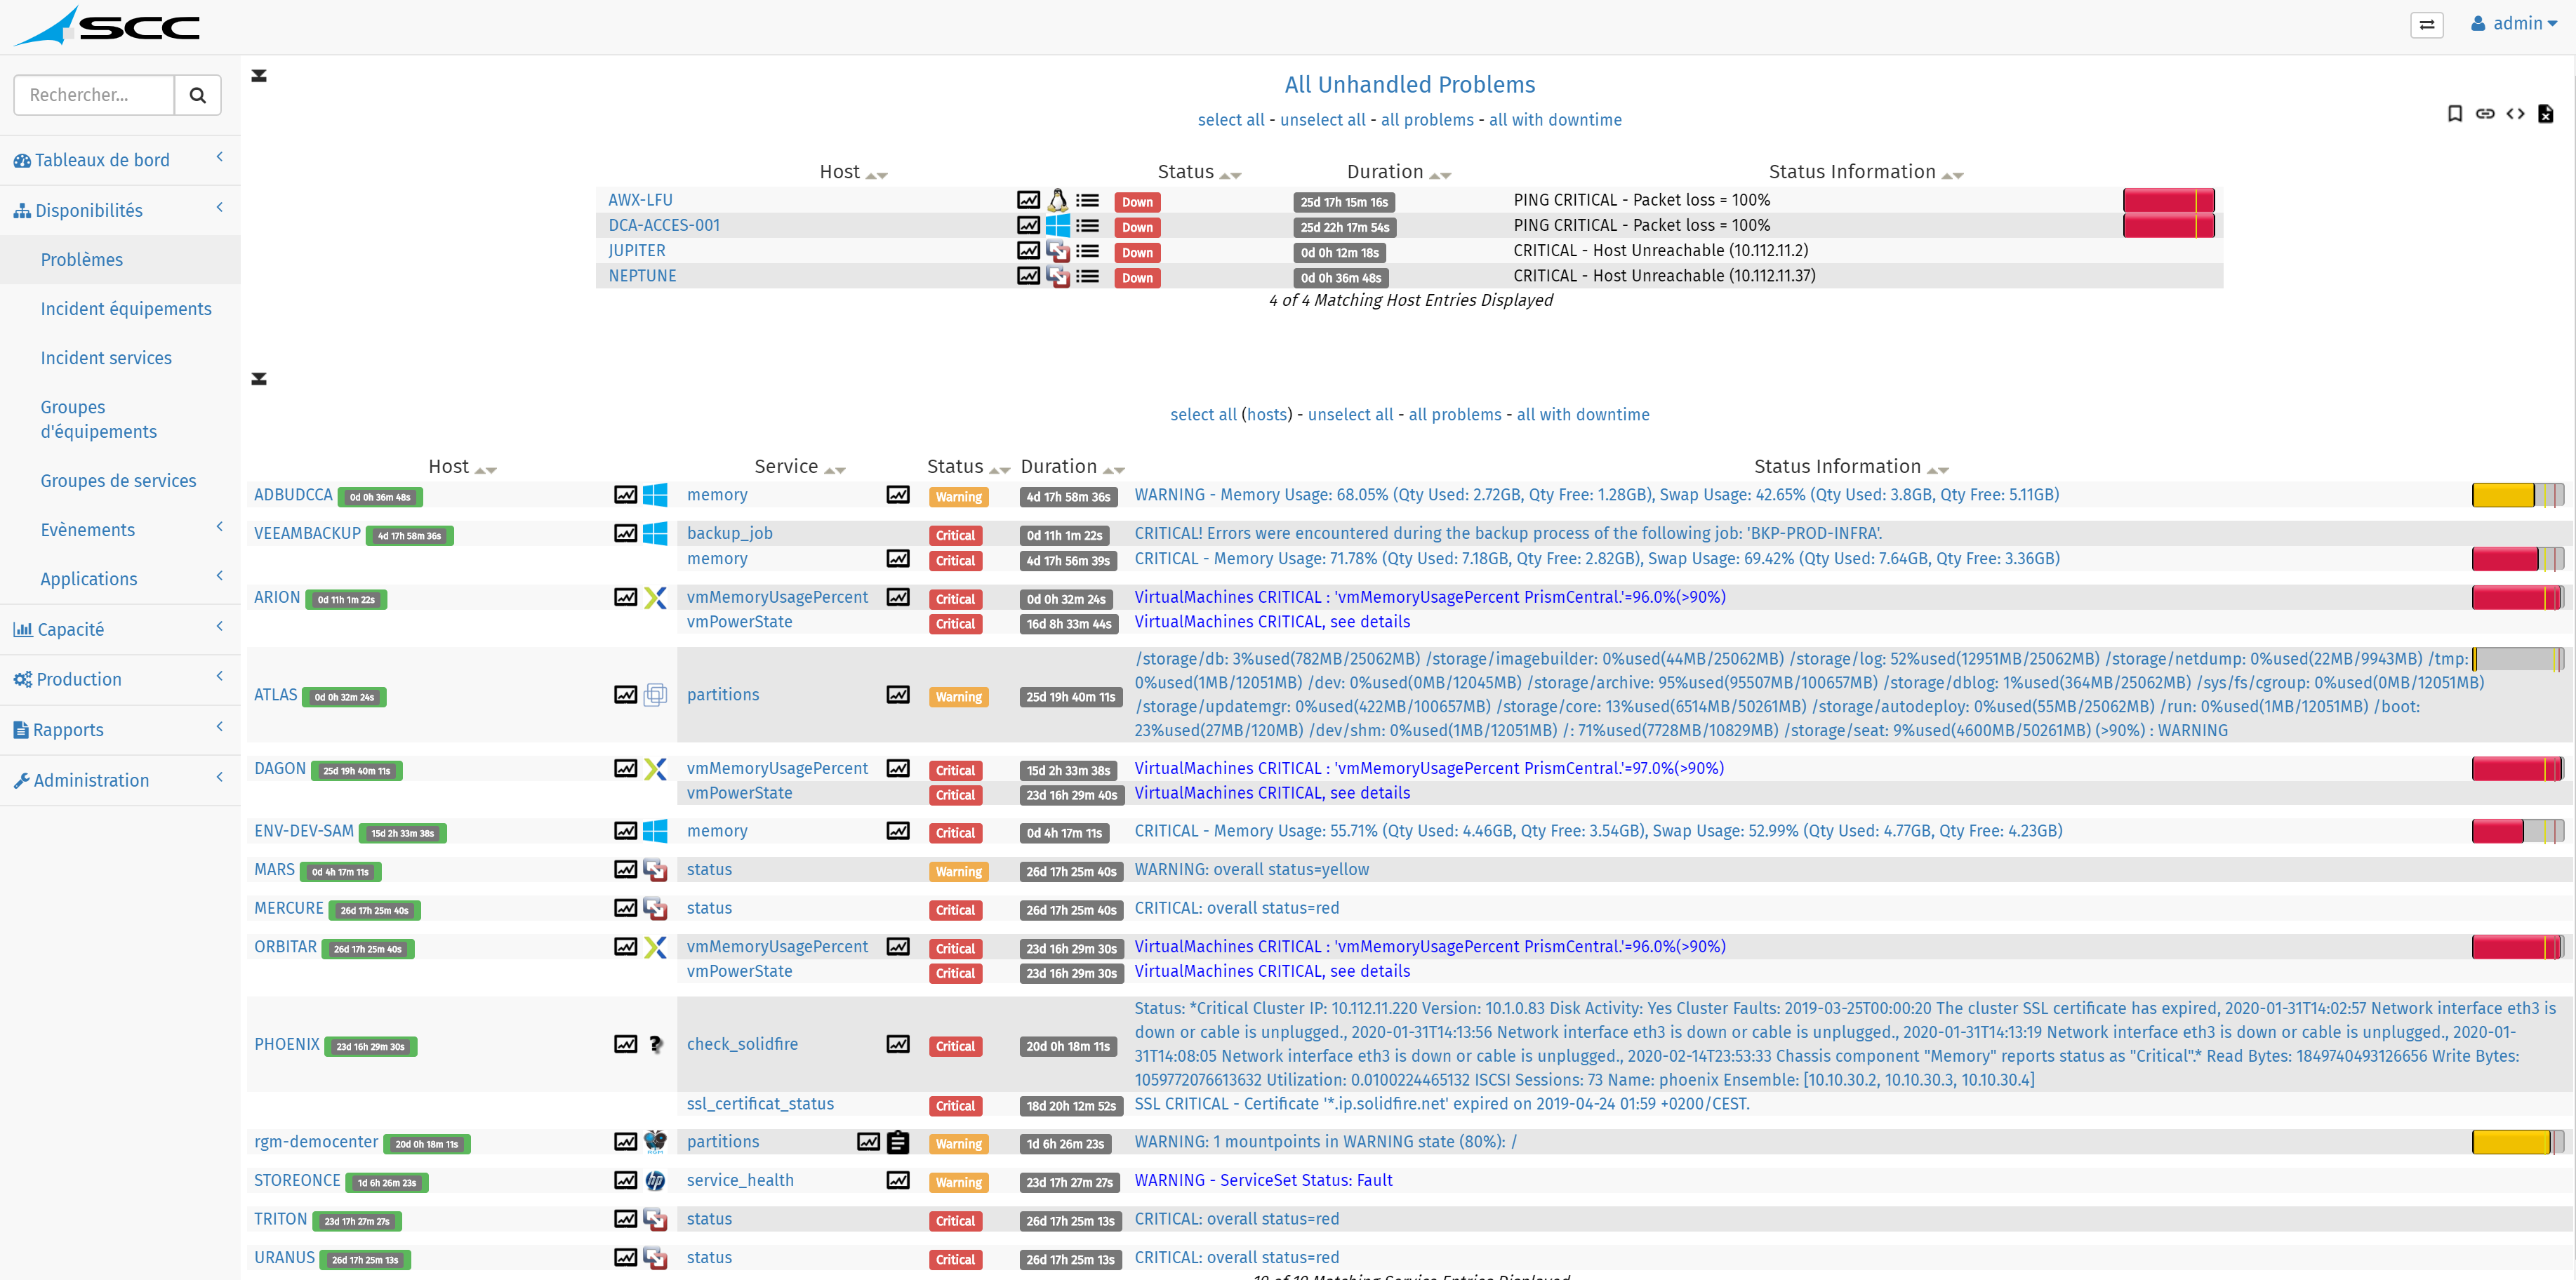Click select all in host section

click(x=1231, y=120)
